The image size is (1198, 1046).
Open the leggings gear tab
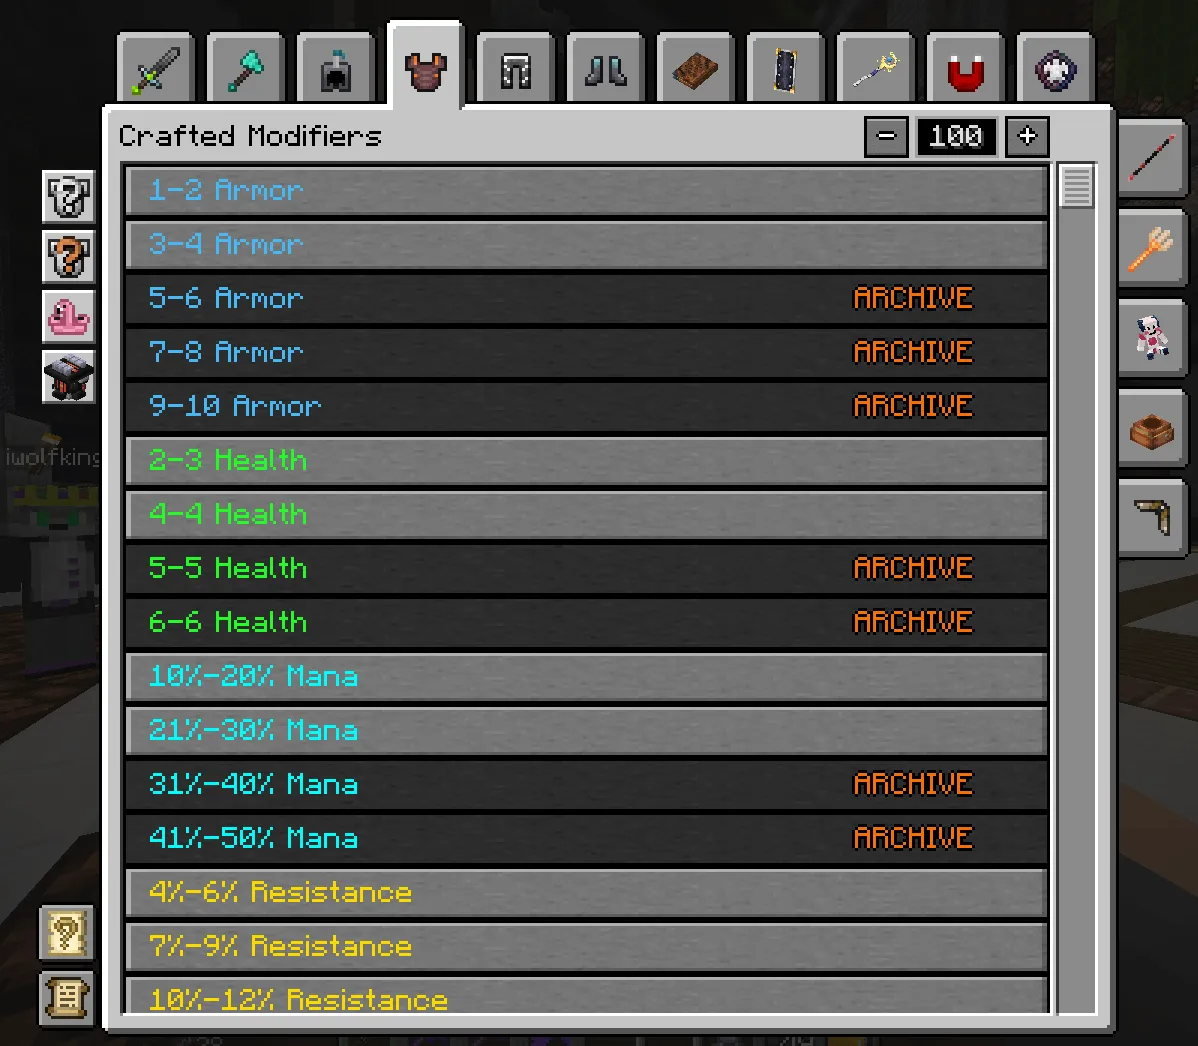coord(516,70)
